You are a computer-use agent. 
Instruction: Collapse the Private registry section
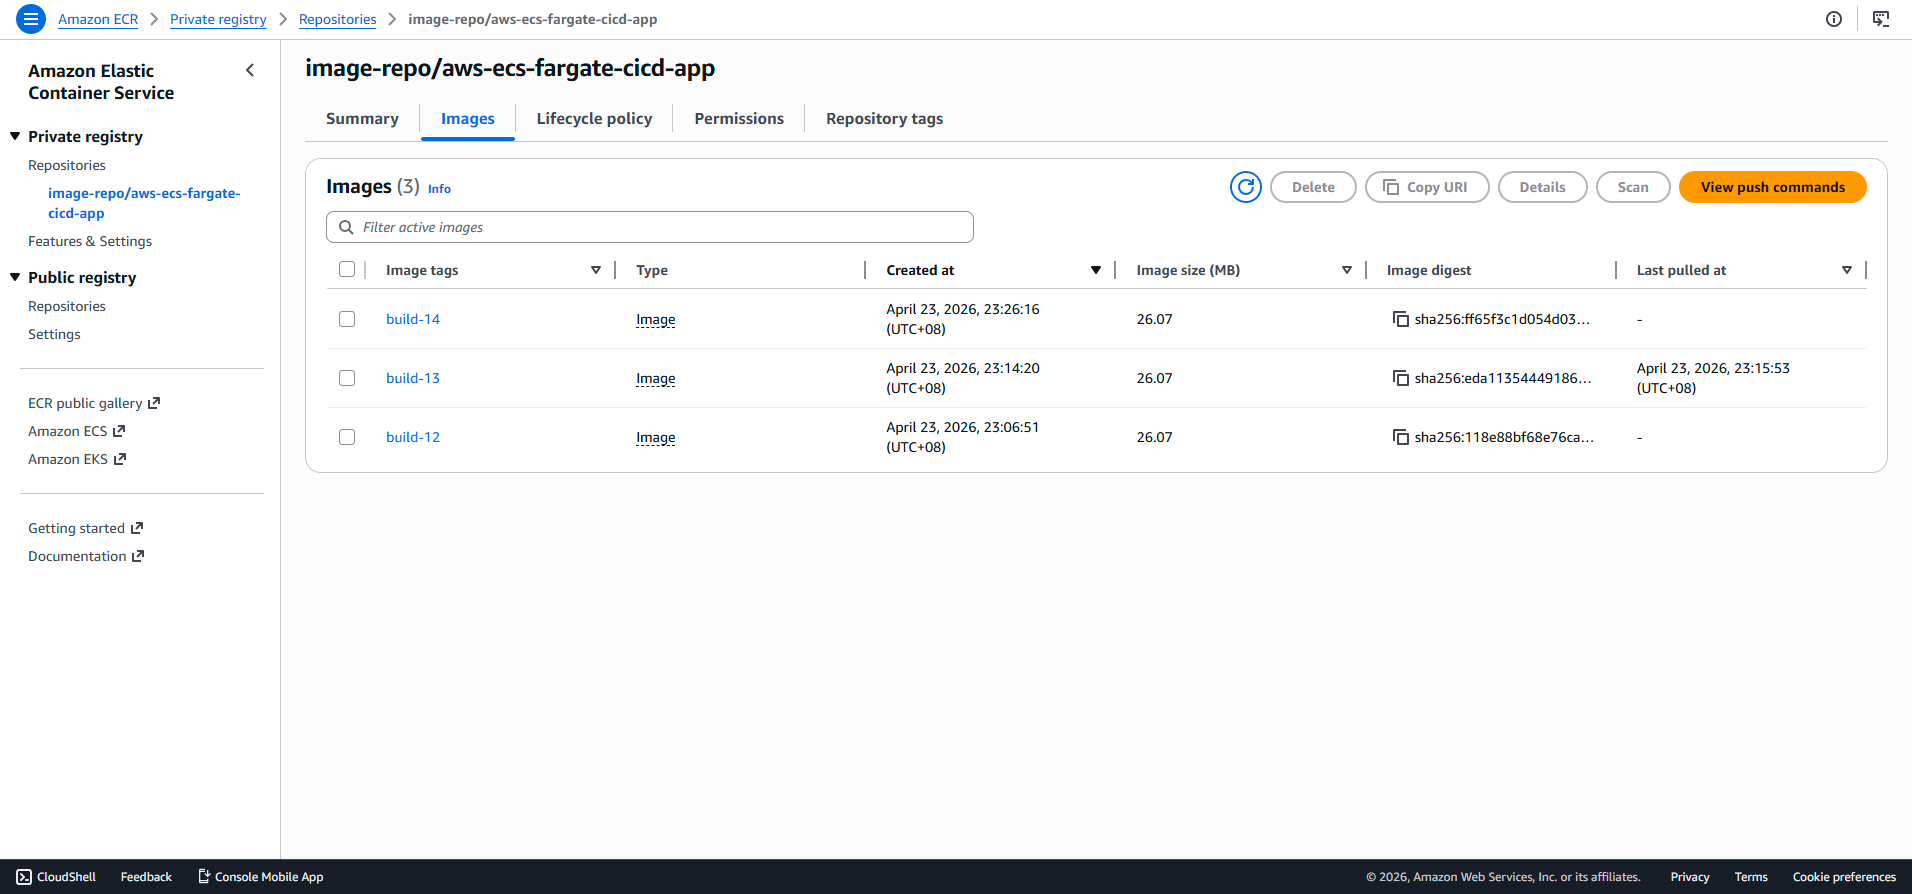(15, 136)
